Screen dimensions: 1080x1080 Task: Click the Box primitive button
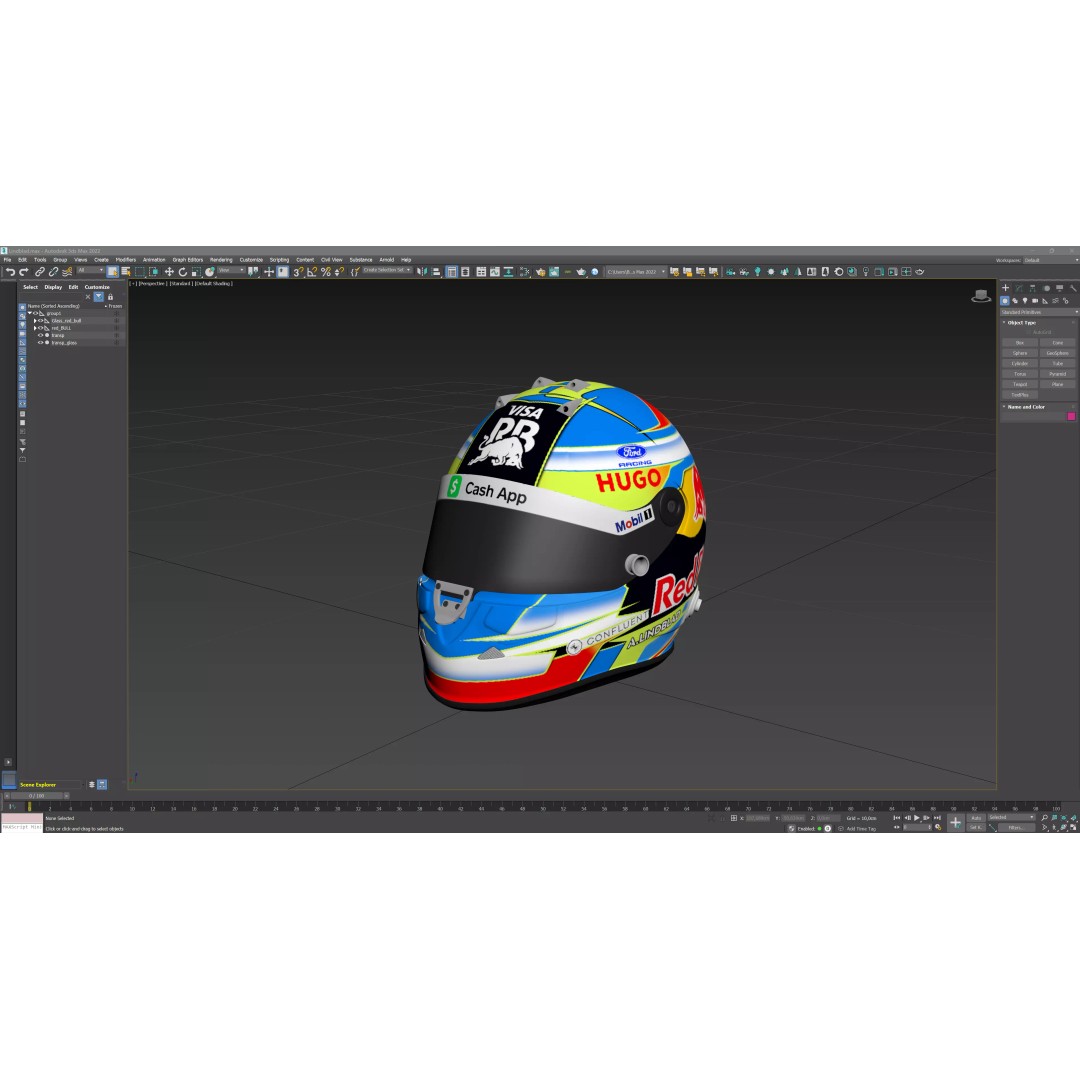click(1019, 342)
